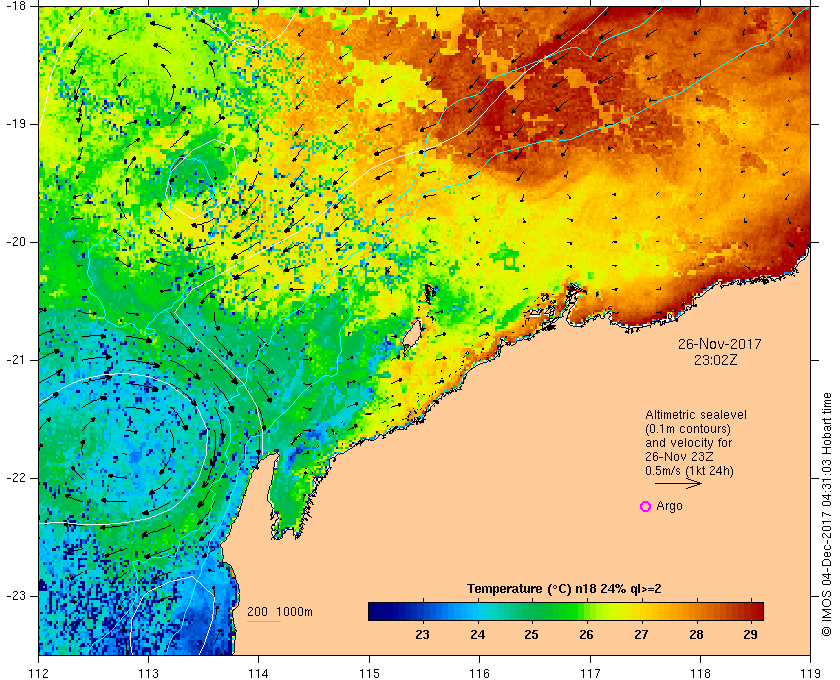The image size is (840, 680).
Task: Click the colorbar tick label '29'
Action: coord(751,635)
